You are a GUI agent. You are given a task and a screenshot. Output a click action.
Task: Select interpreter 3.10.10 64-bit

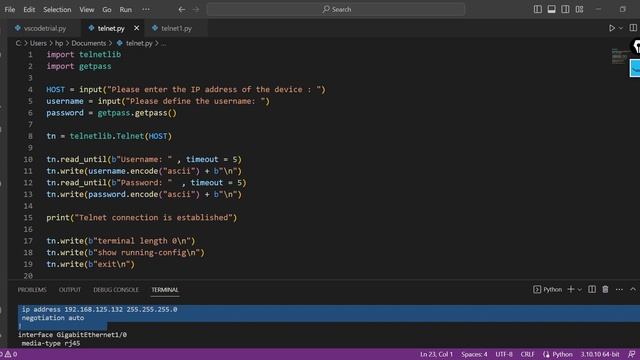click(x=600, y=354)
